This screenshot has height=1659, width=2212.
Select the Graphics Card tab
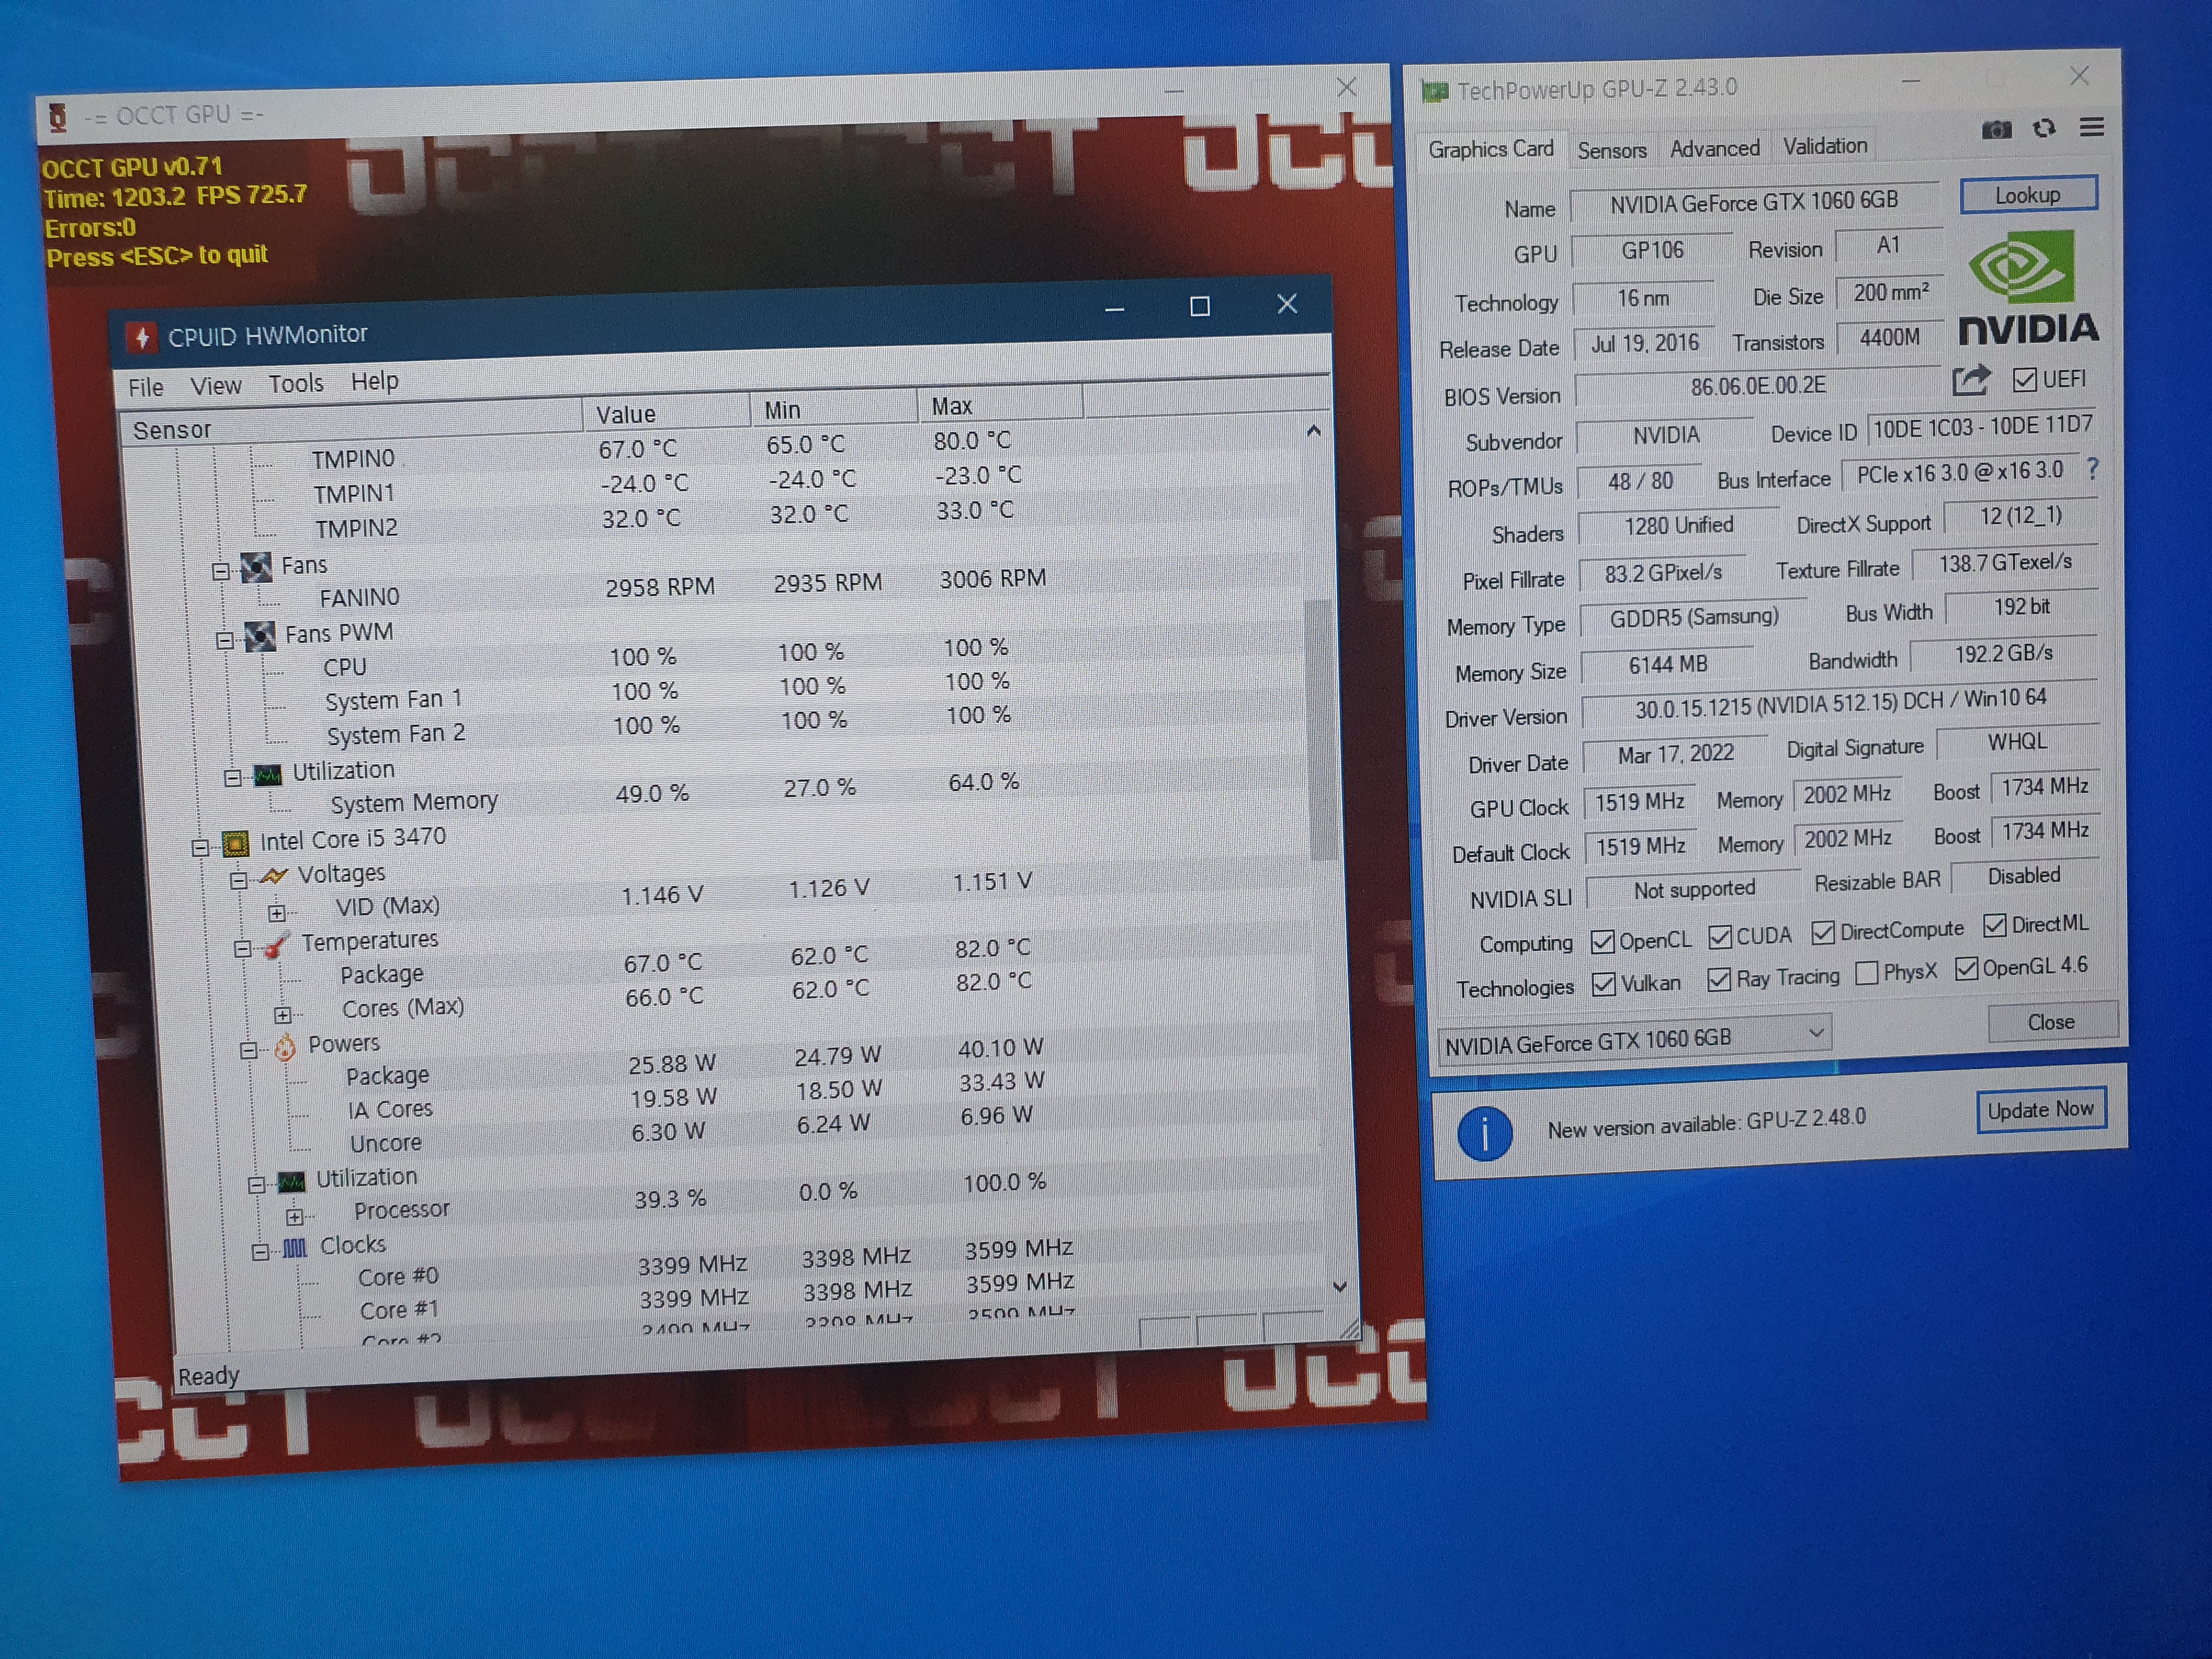click(x=1490, y=150)
